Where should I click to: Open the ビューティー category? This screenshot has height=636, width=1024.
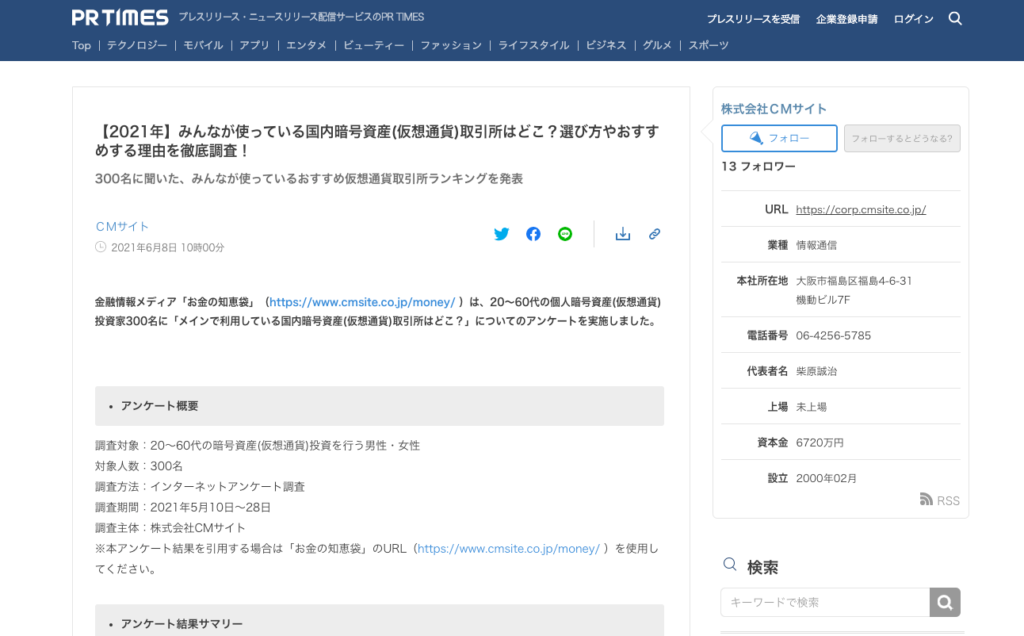pos(374,45)
